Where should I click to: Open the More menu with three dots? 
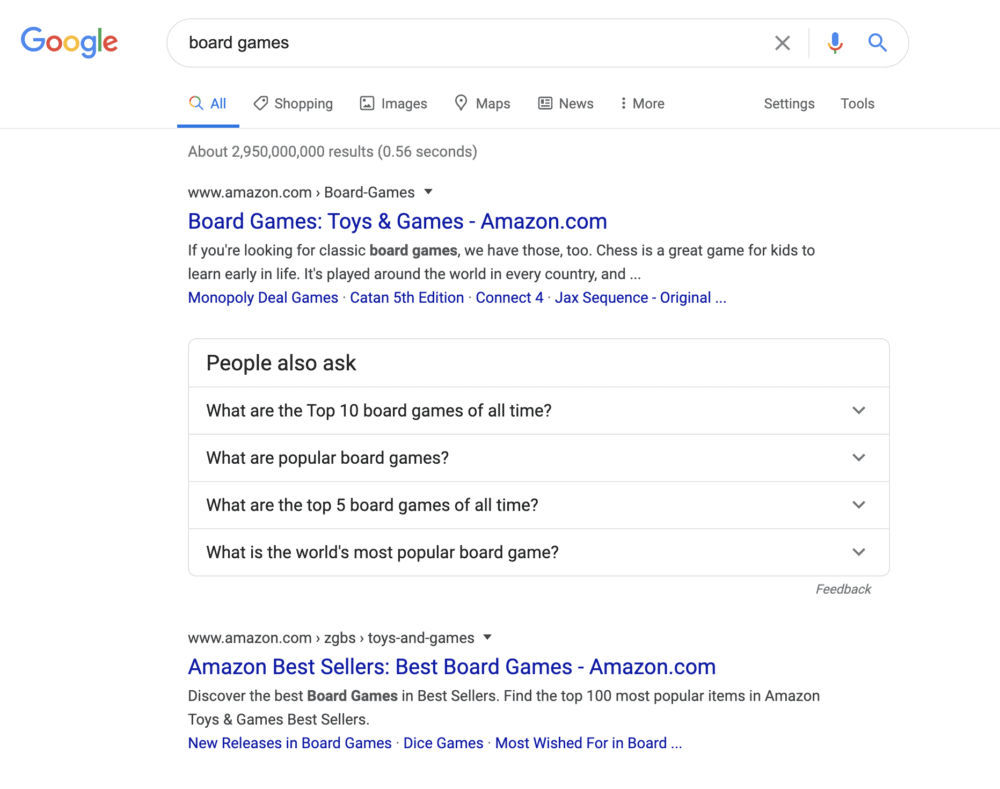pyautogui.click(x=642, y=103)
